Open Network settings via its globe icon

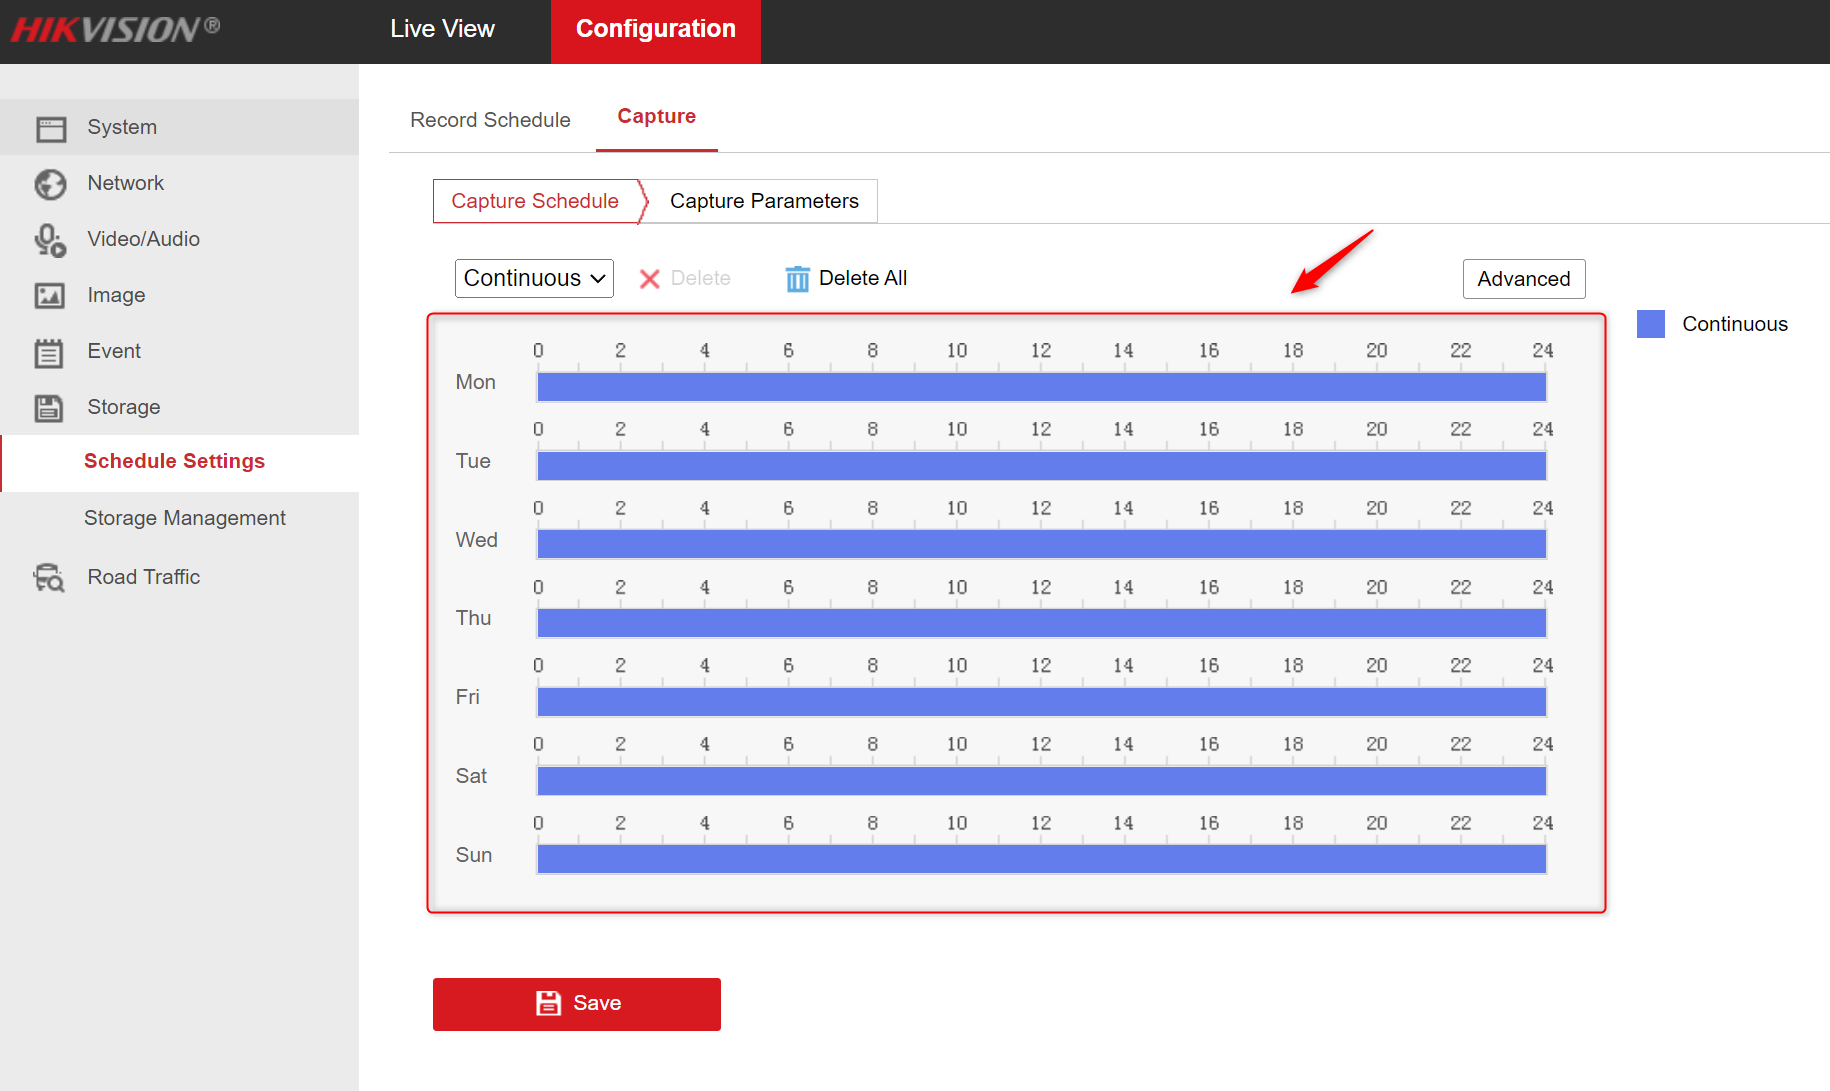pos(50,183)
